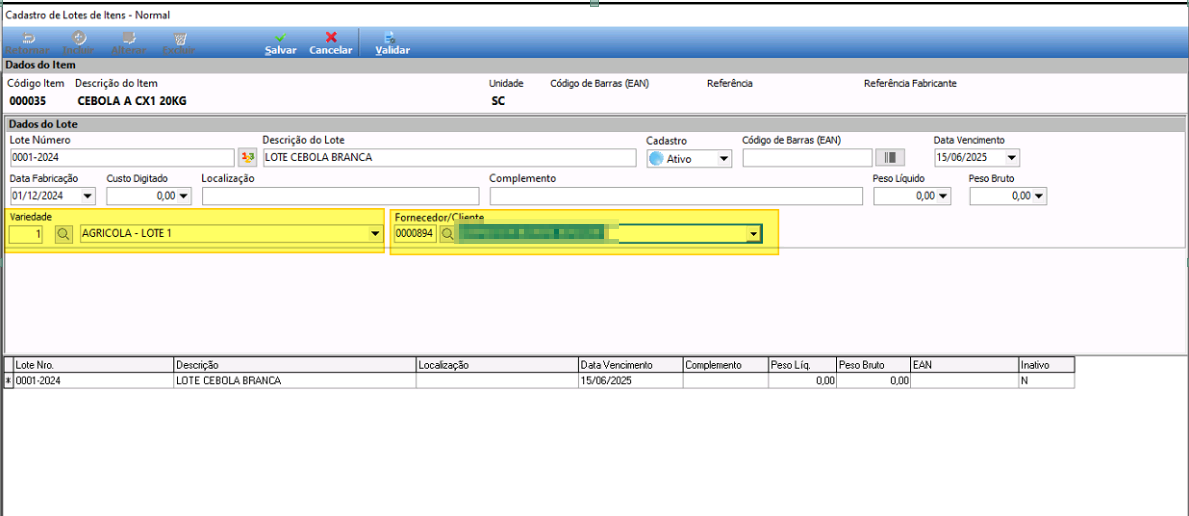Open the Custo Digitado calculator dropdown
The height and width of the screenshot is (516, 1189).
pos(184,197)
